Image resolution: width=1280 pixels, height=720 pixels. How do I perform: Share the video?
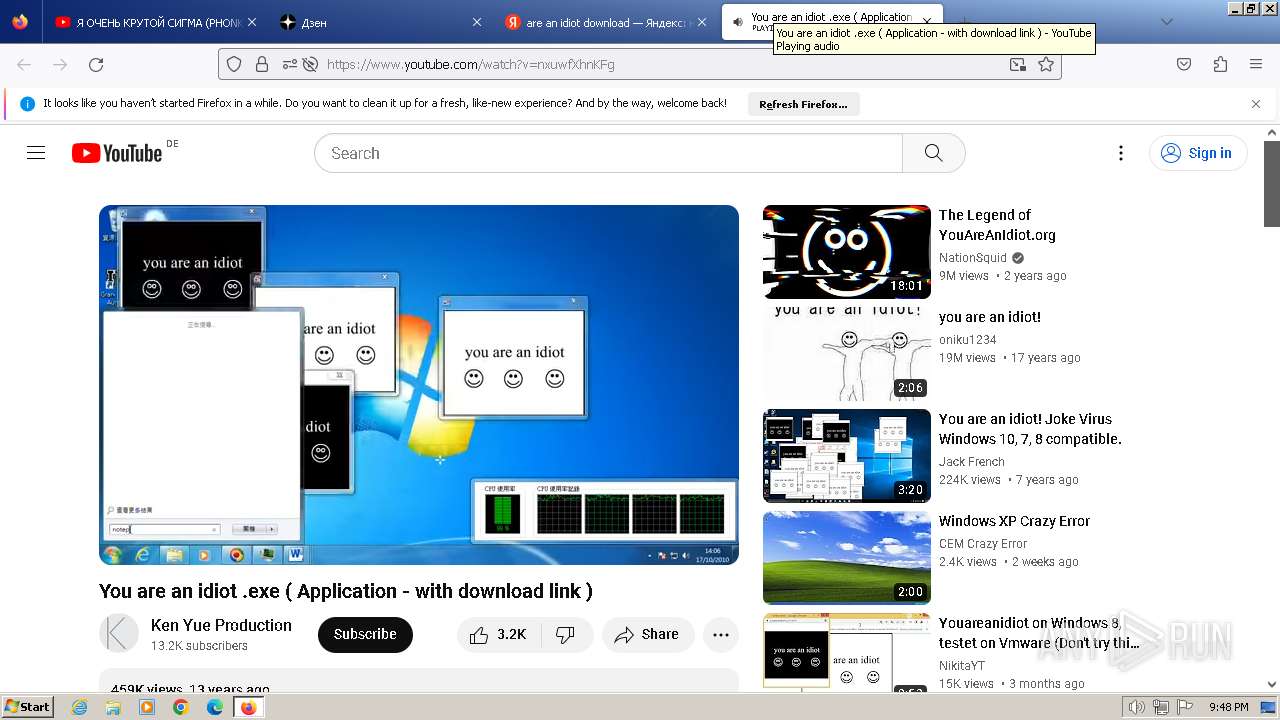click(647, 635)
